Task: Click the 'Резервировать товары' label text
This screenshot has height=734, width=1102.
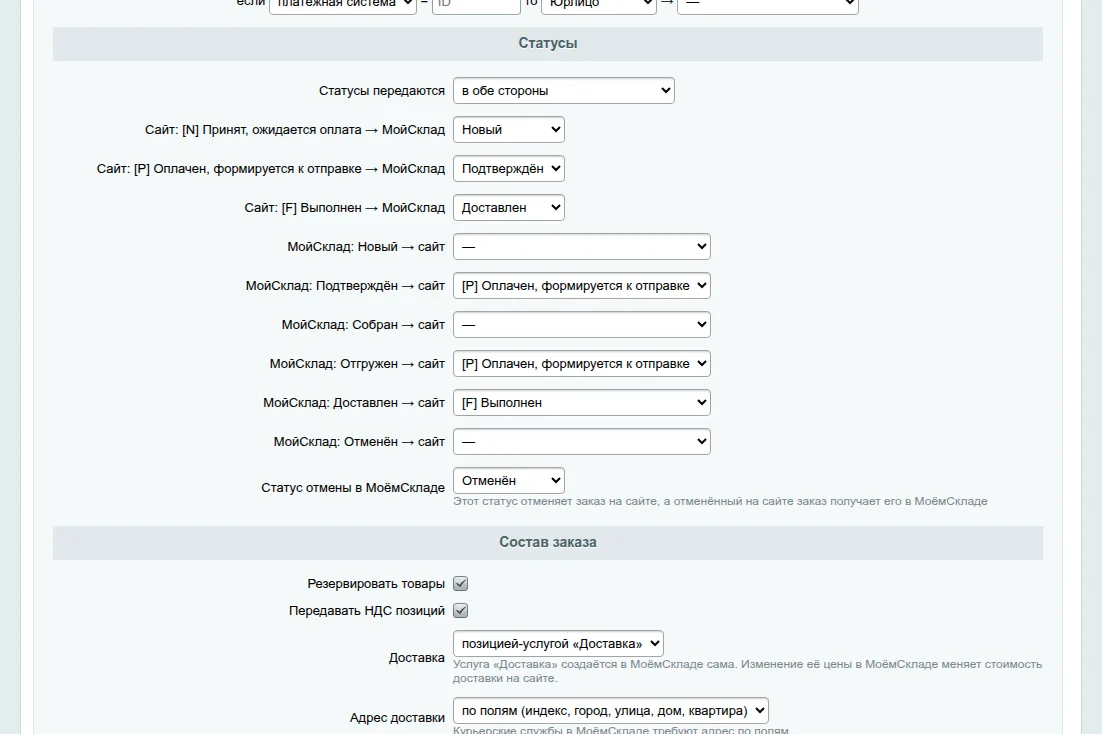Action: 376,584
